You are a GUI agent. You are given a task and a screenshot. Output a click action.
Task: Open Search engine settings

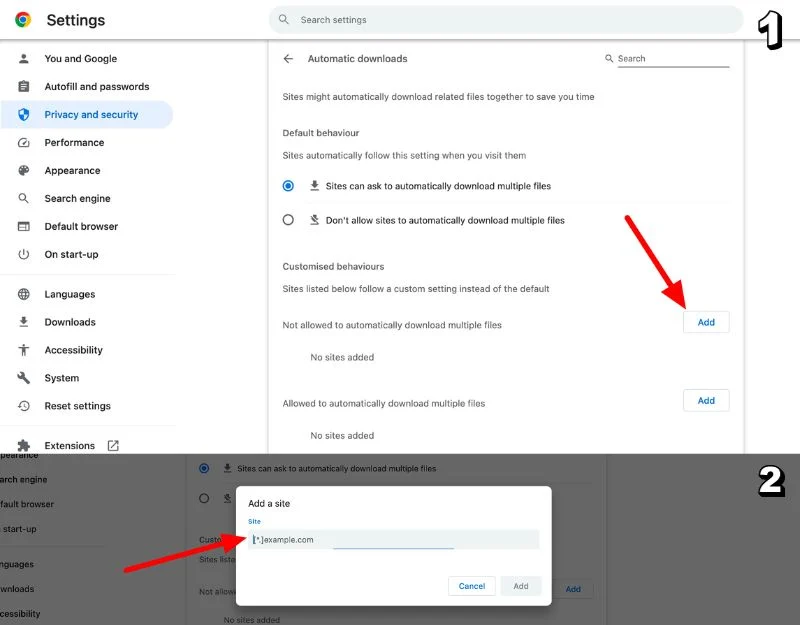[x=77, y=198]
